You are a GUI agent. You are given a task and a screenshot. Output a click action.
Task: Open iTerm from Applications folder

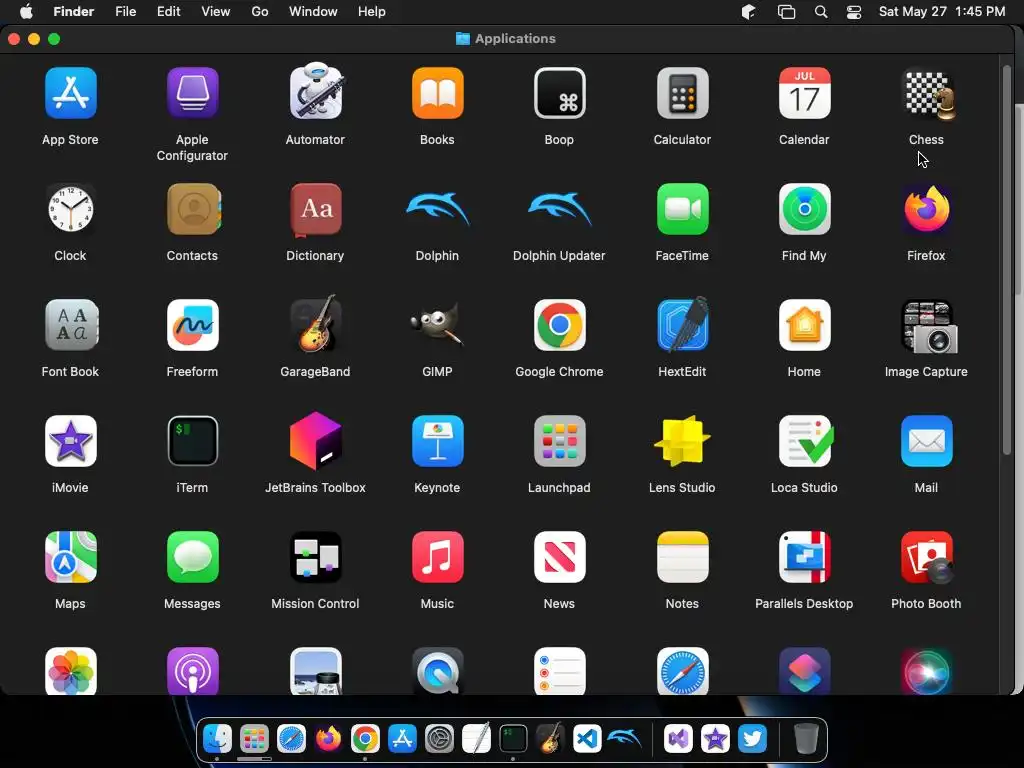(x=193, y=441)
